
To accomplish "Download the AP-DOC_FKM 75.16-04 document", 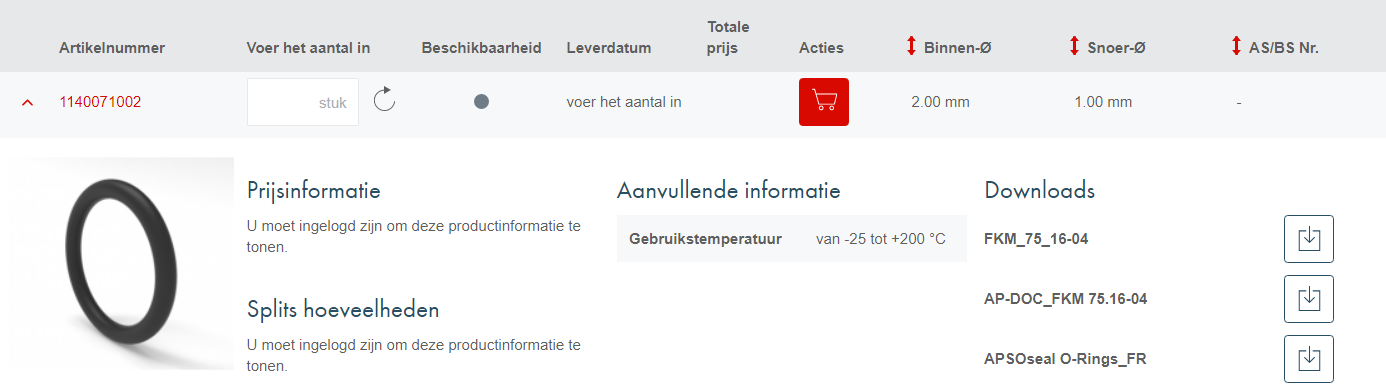I will 1308,299.
